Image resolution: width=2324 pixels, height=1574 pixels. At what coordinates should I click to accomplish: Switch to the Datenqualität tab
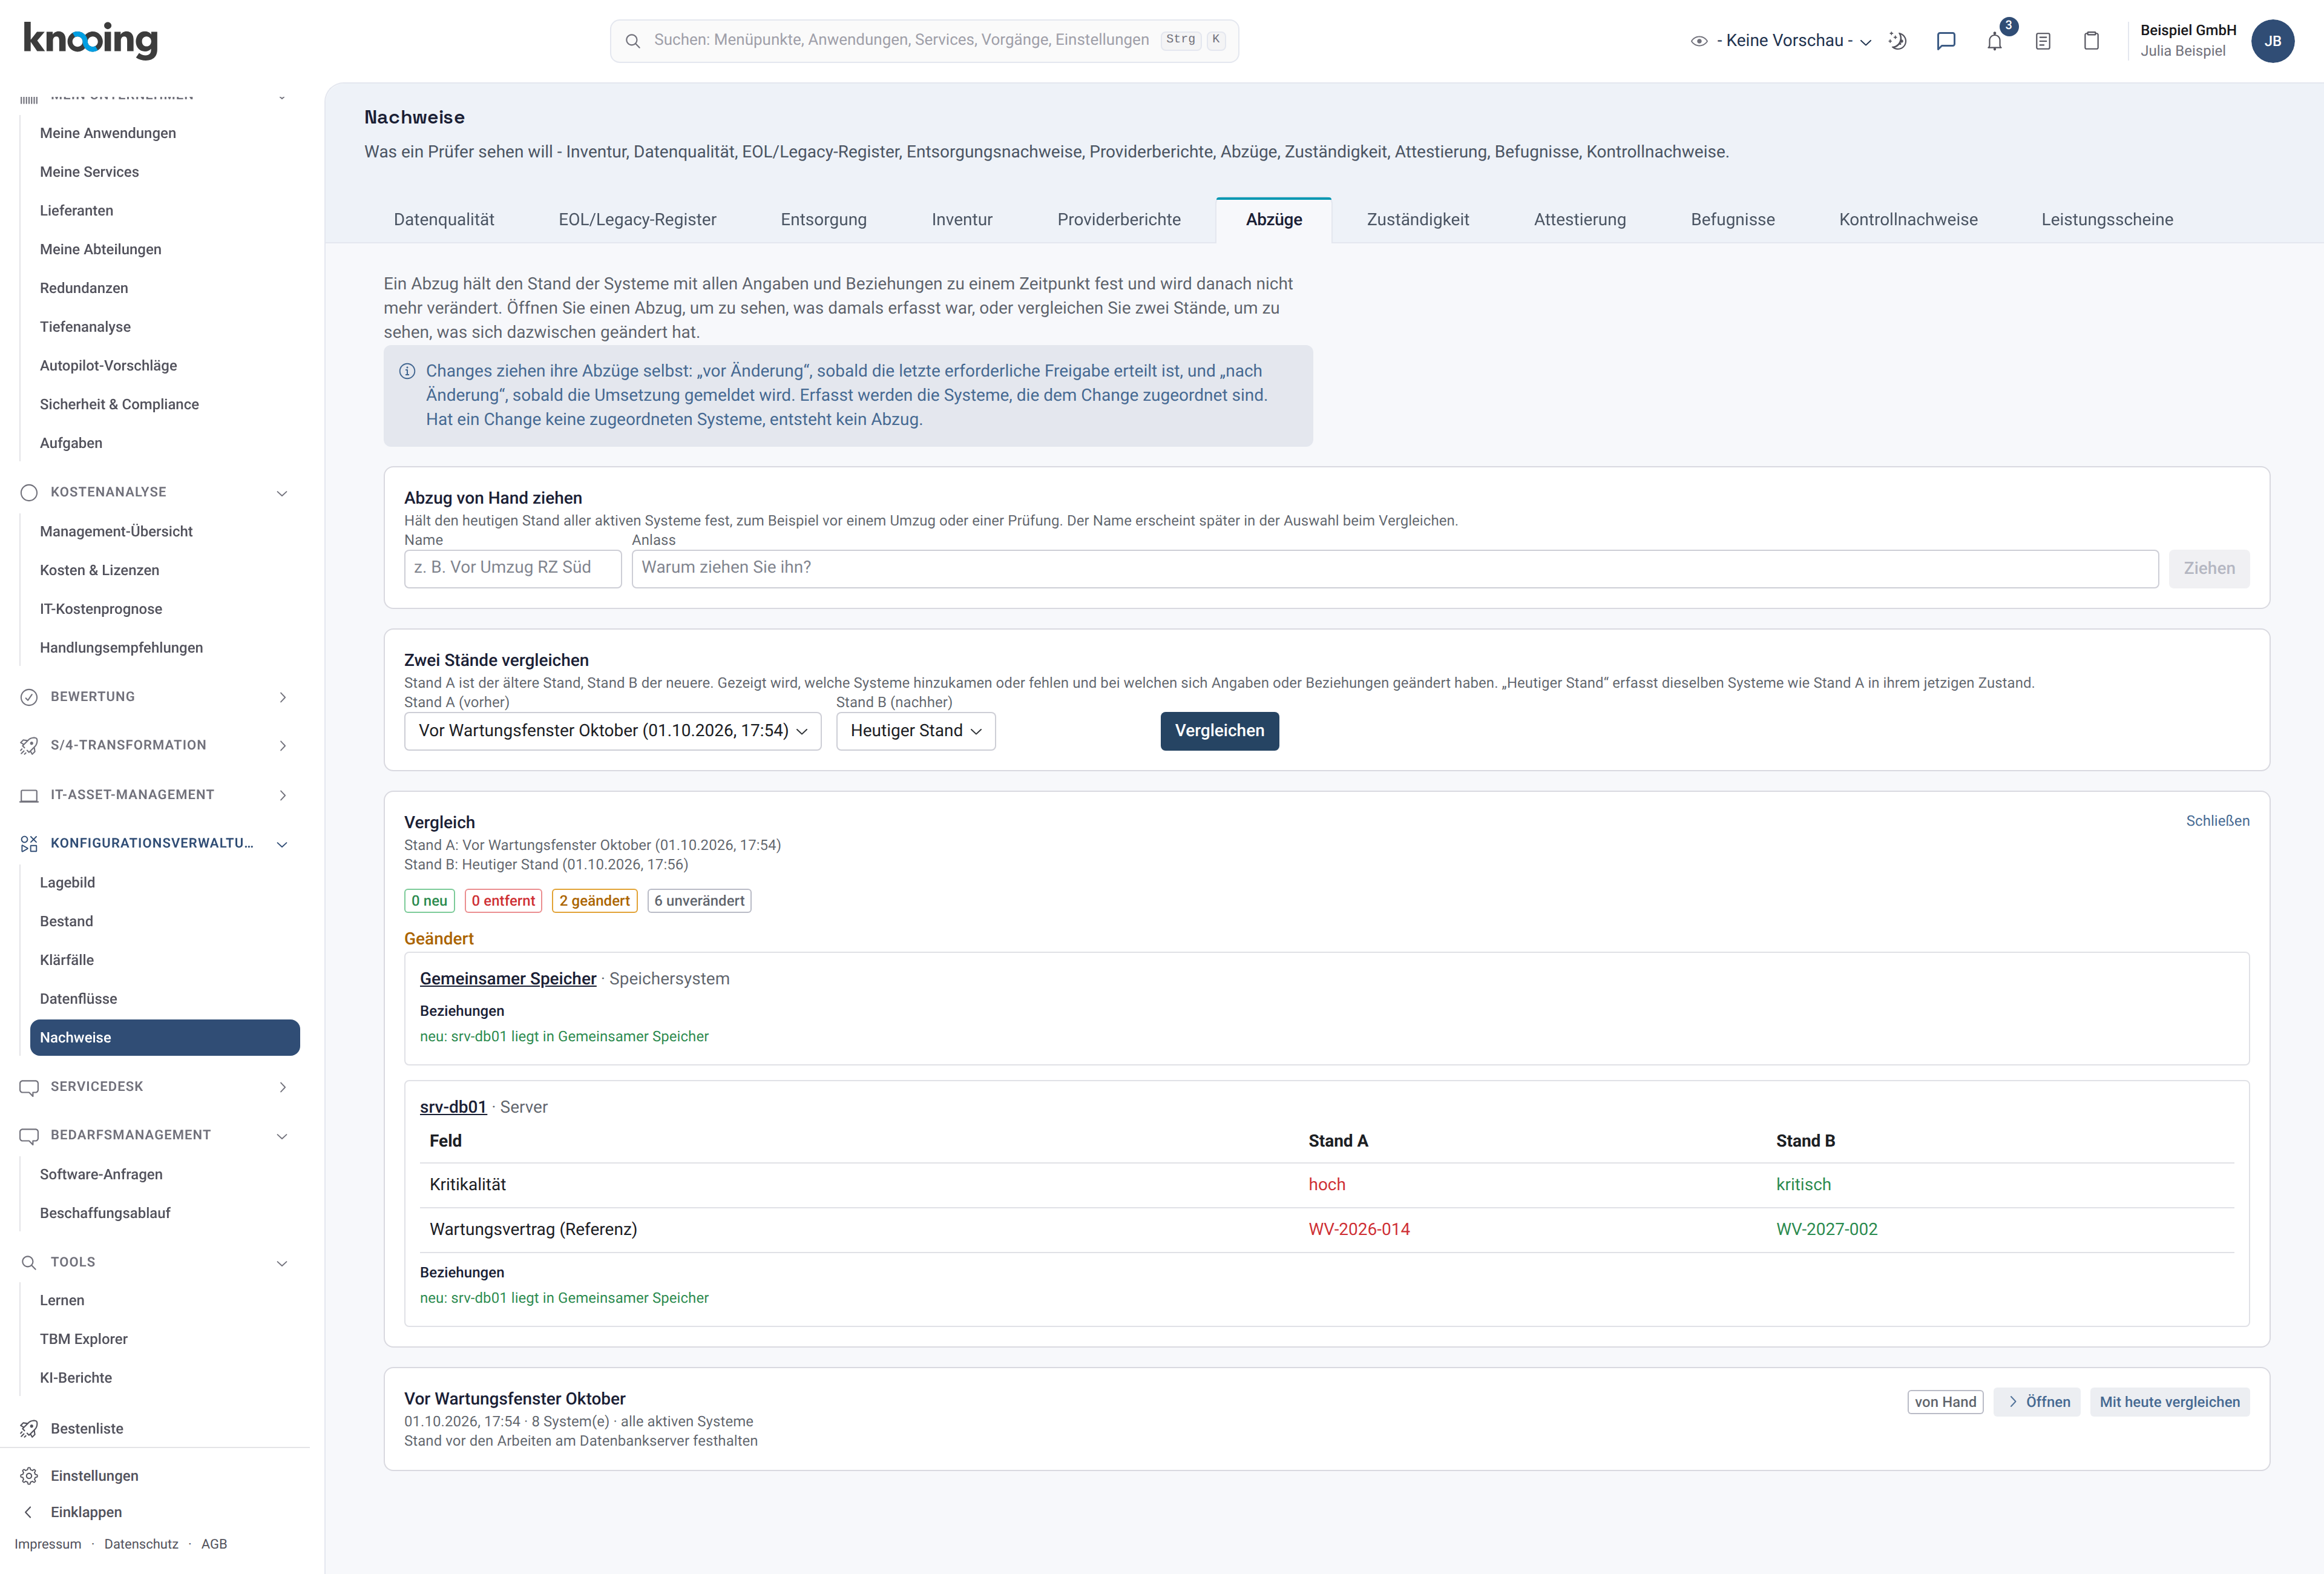[444, 220]
